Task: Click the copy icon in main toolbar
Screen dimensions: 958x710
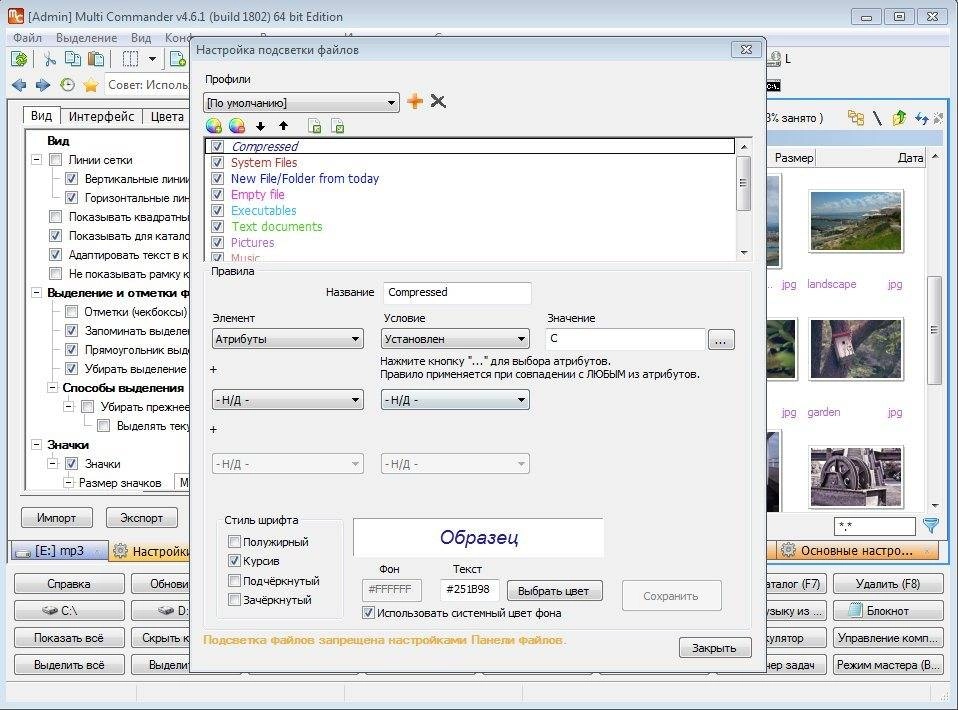Action: [x=73, y=59]
